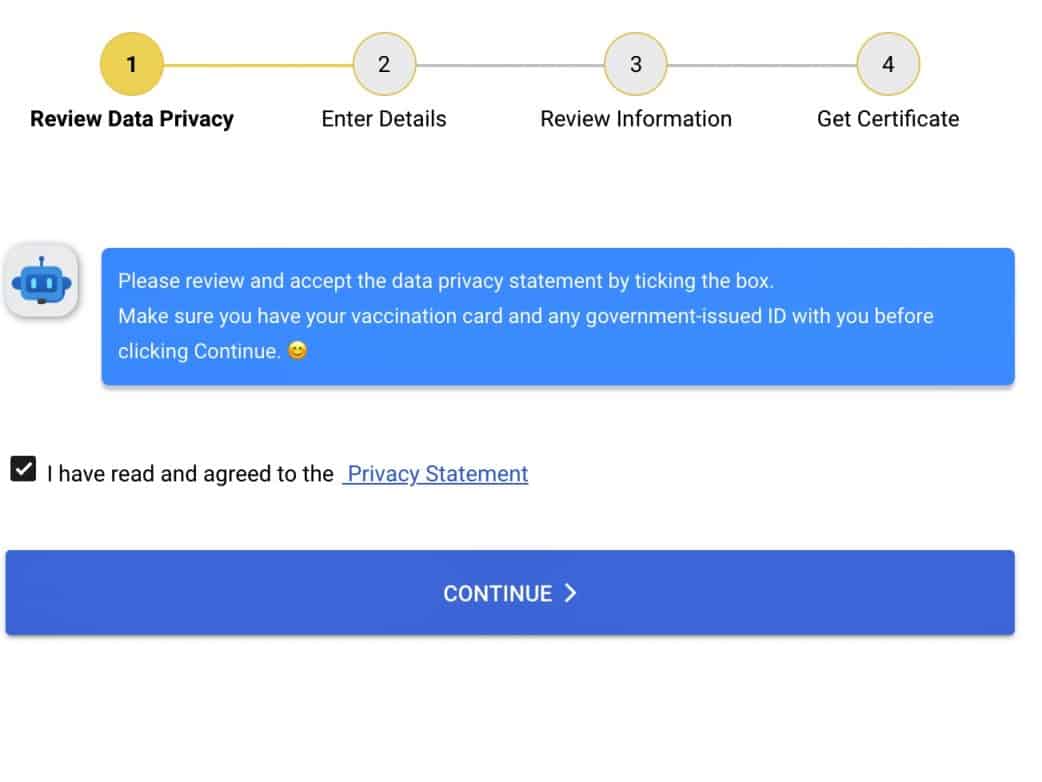Click the "I have read and agreed" text
1042x782 pixels.
[x=190, y=474]
